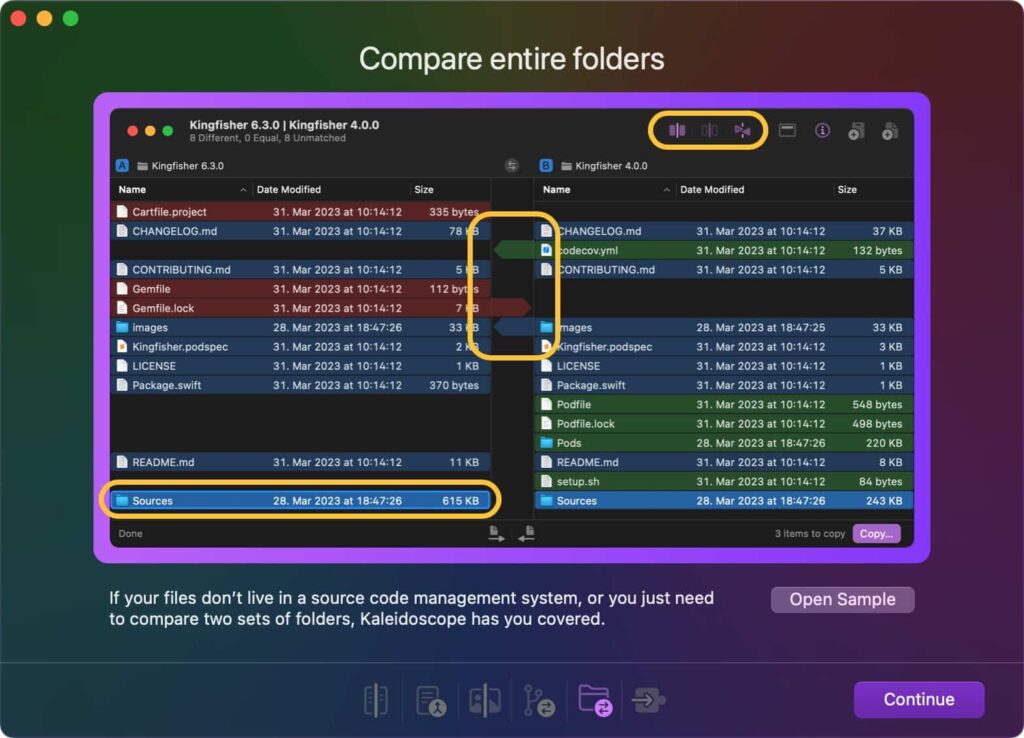Click the add-file-to-right-pane icon
Image resolution: width=1024 pixels, height=738 pixels.
[891, 130]
